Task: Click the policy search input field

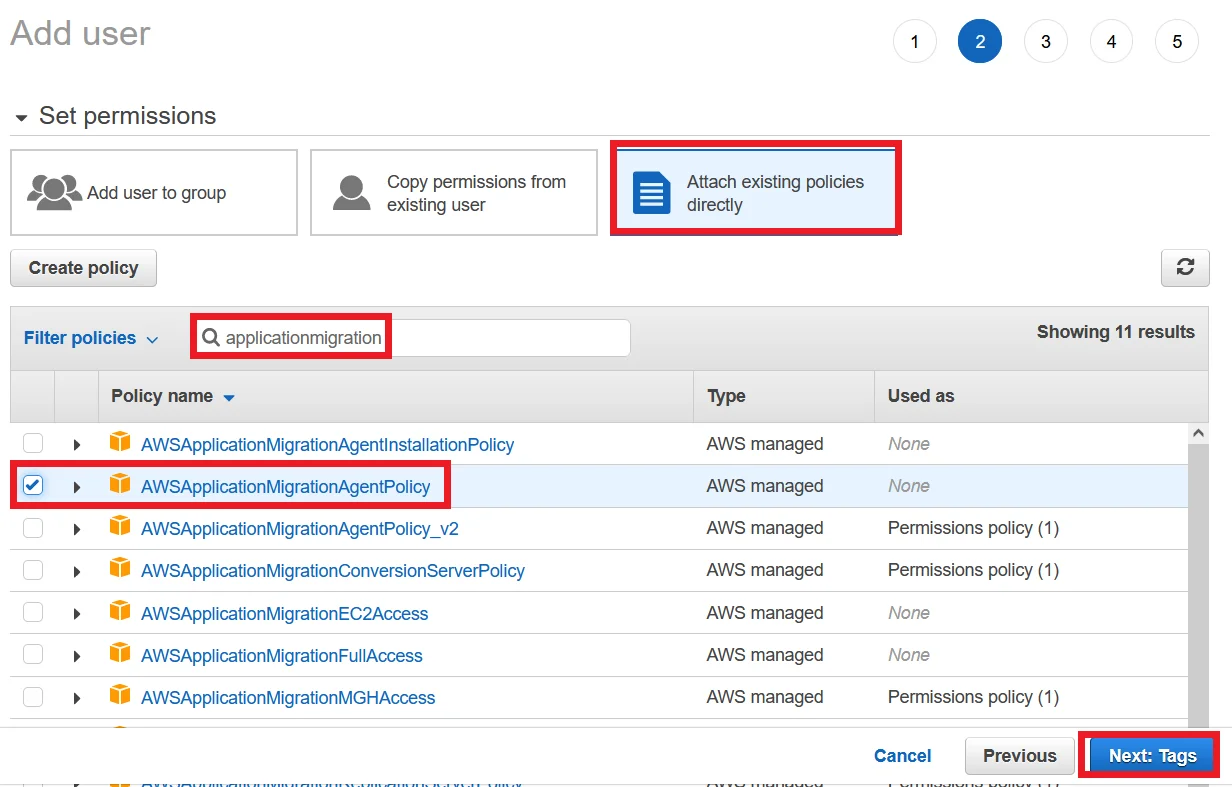Action: point(410,338)
